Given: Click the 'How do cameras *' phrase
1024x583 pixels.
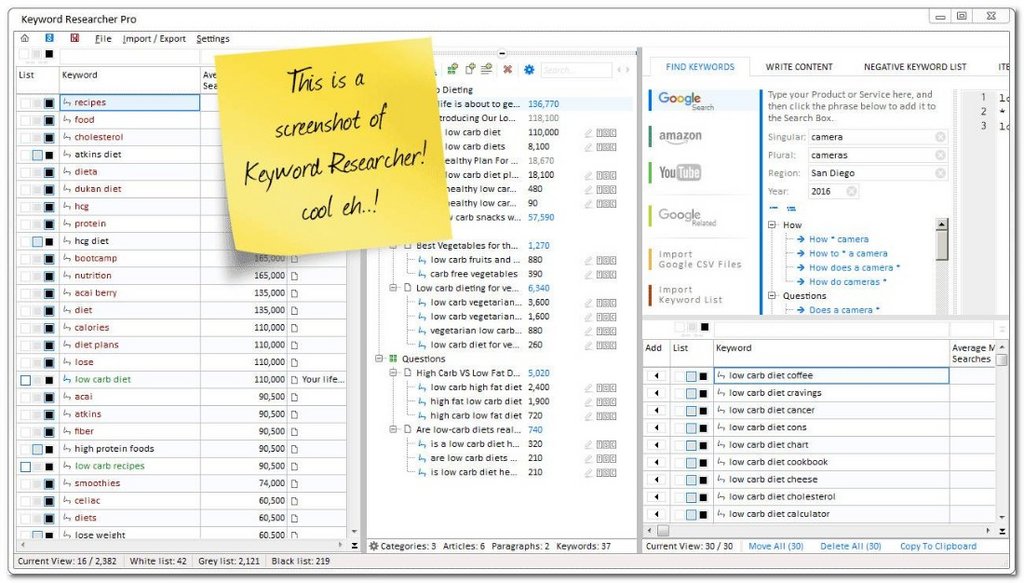Looking at the screenshot, I should (848, 282).
